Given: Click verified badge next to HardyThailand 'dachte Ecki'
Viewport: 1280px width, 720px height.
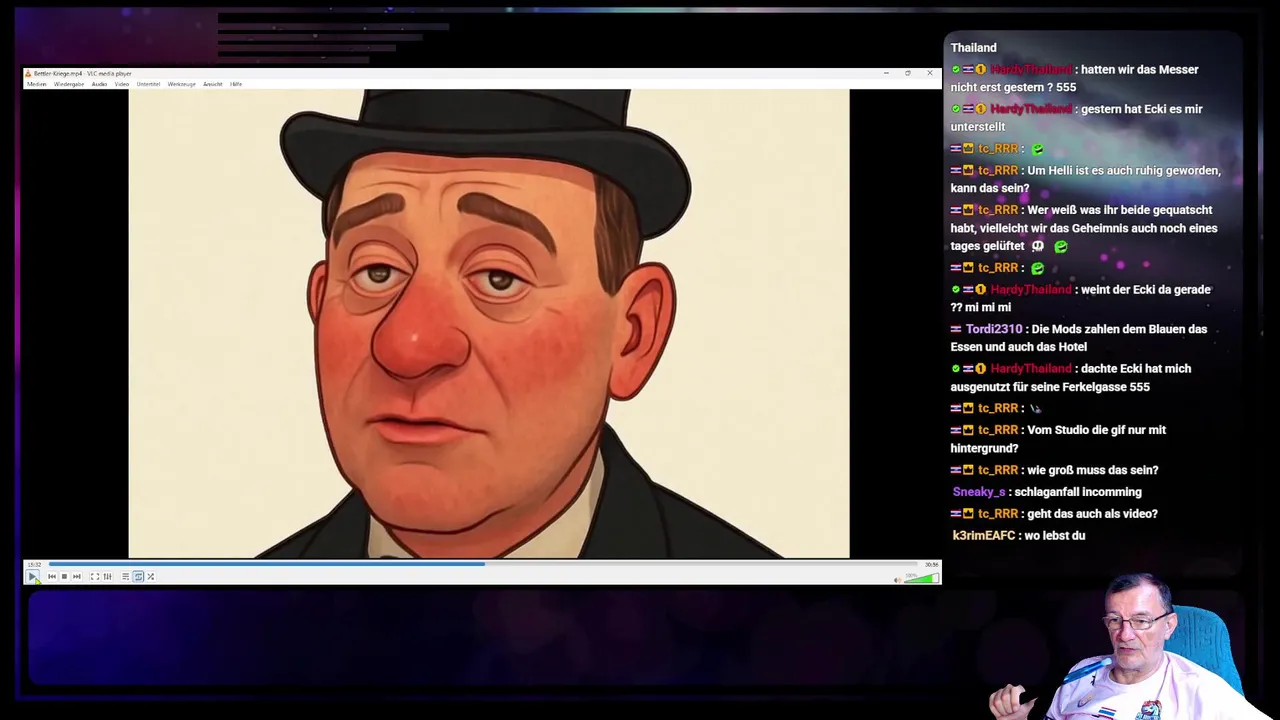Looking at the screenshot, I should (x=956, y=369).
